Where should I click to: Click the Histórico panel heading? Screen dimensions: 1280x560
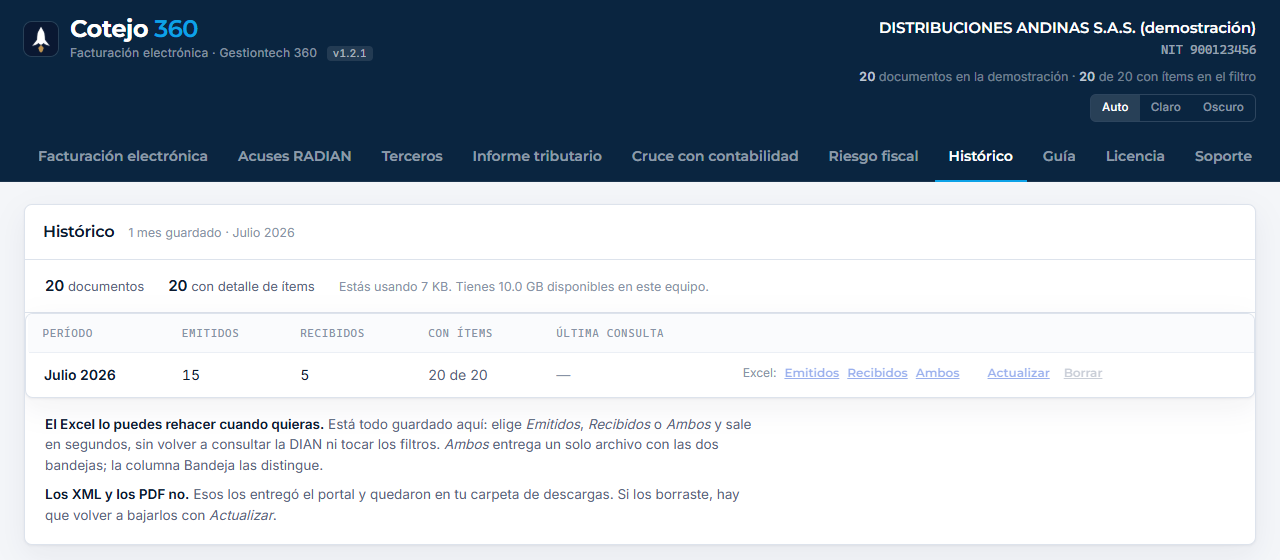click(x=79, y=231)
